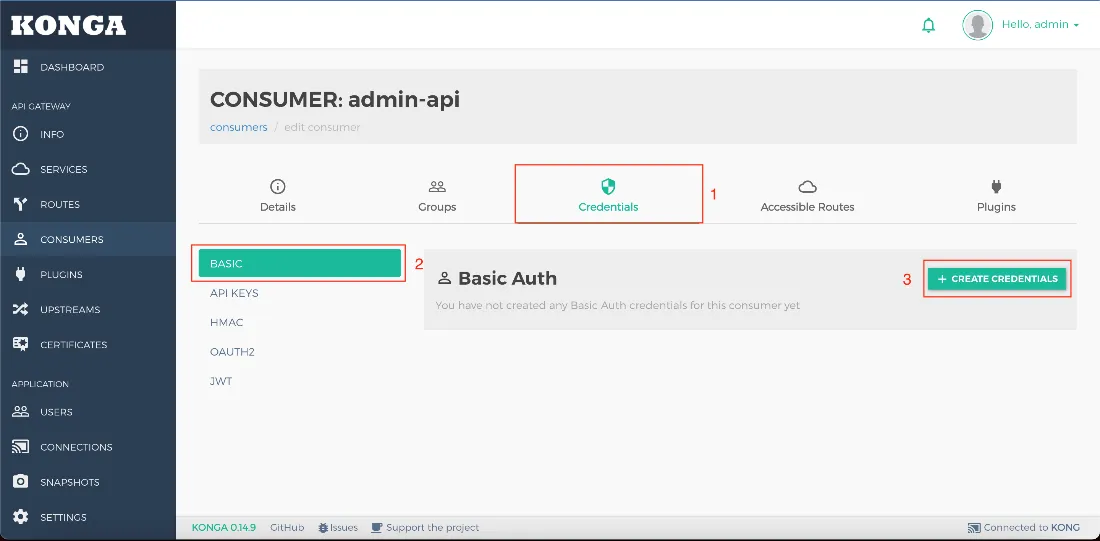
Task: Click the Dashboard grid icon in sidebar
Action: tap(20, 67)
